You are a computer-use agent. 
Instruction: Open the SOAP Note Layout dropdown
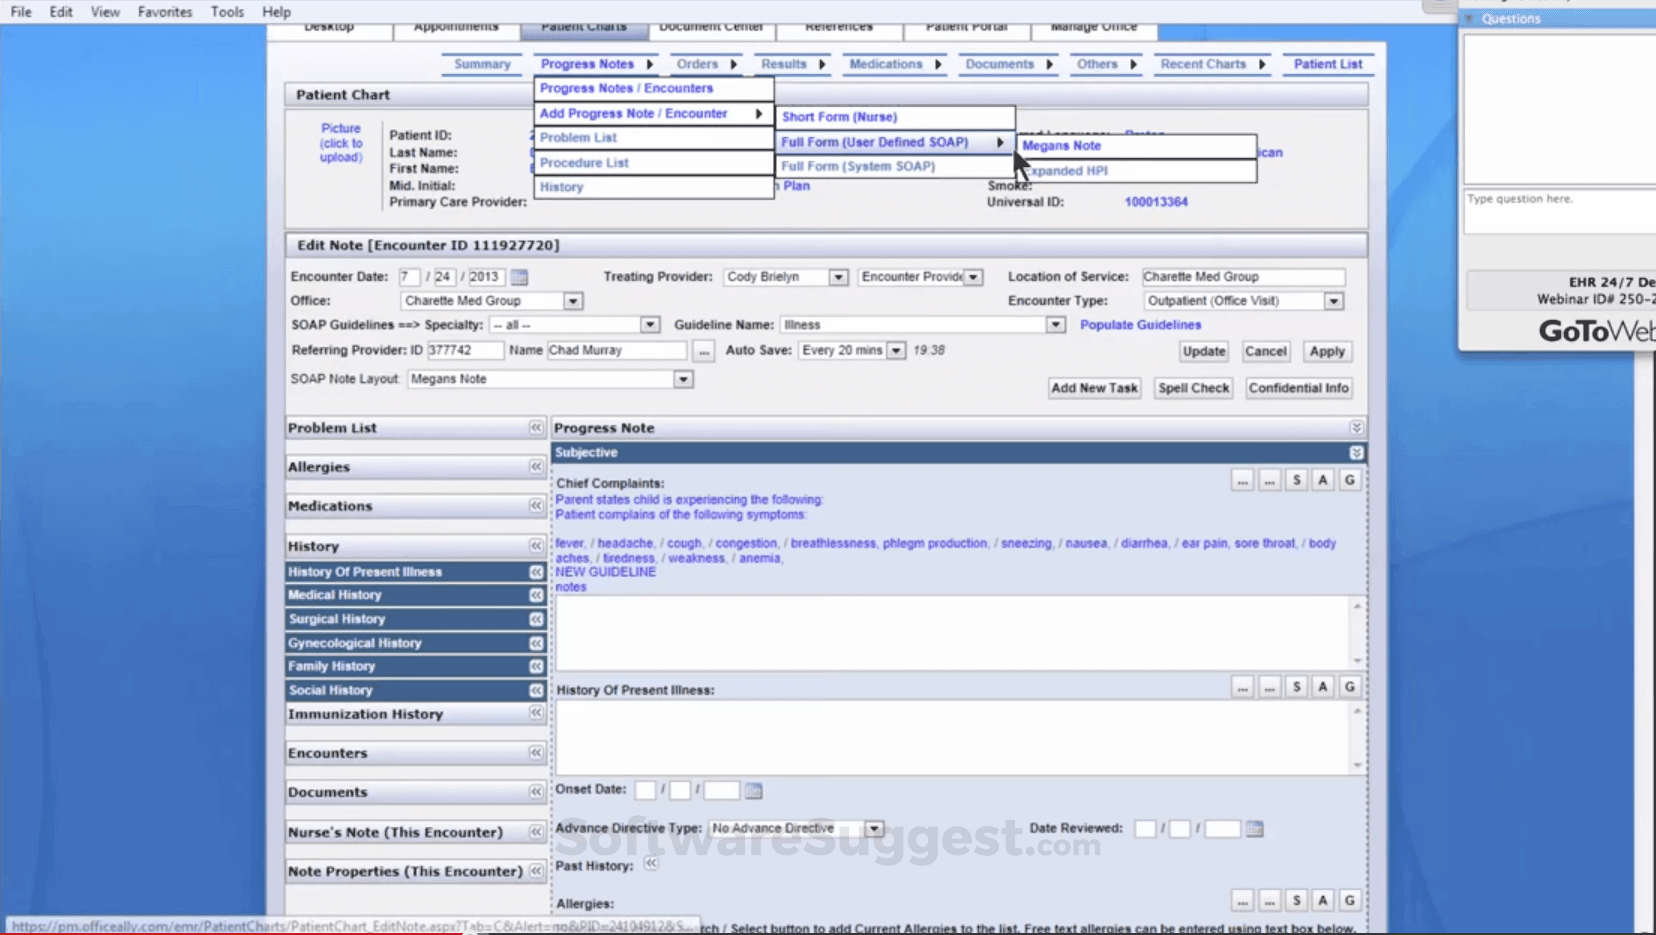[x=683, y=379]
